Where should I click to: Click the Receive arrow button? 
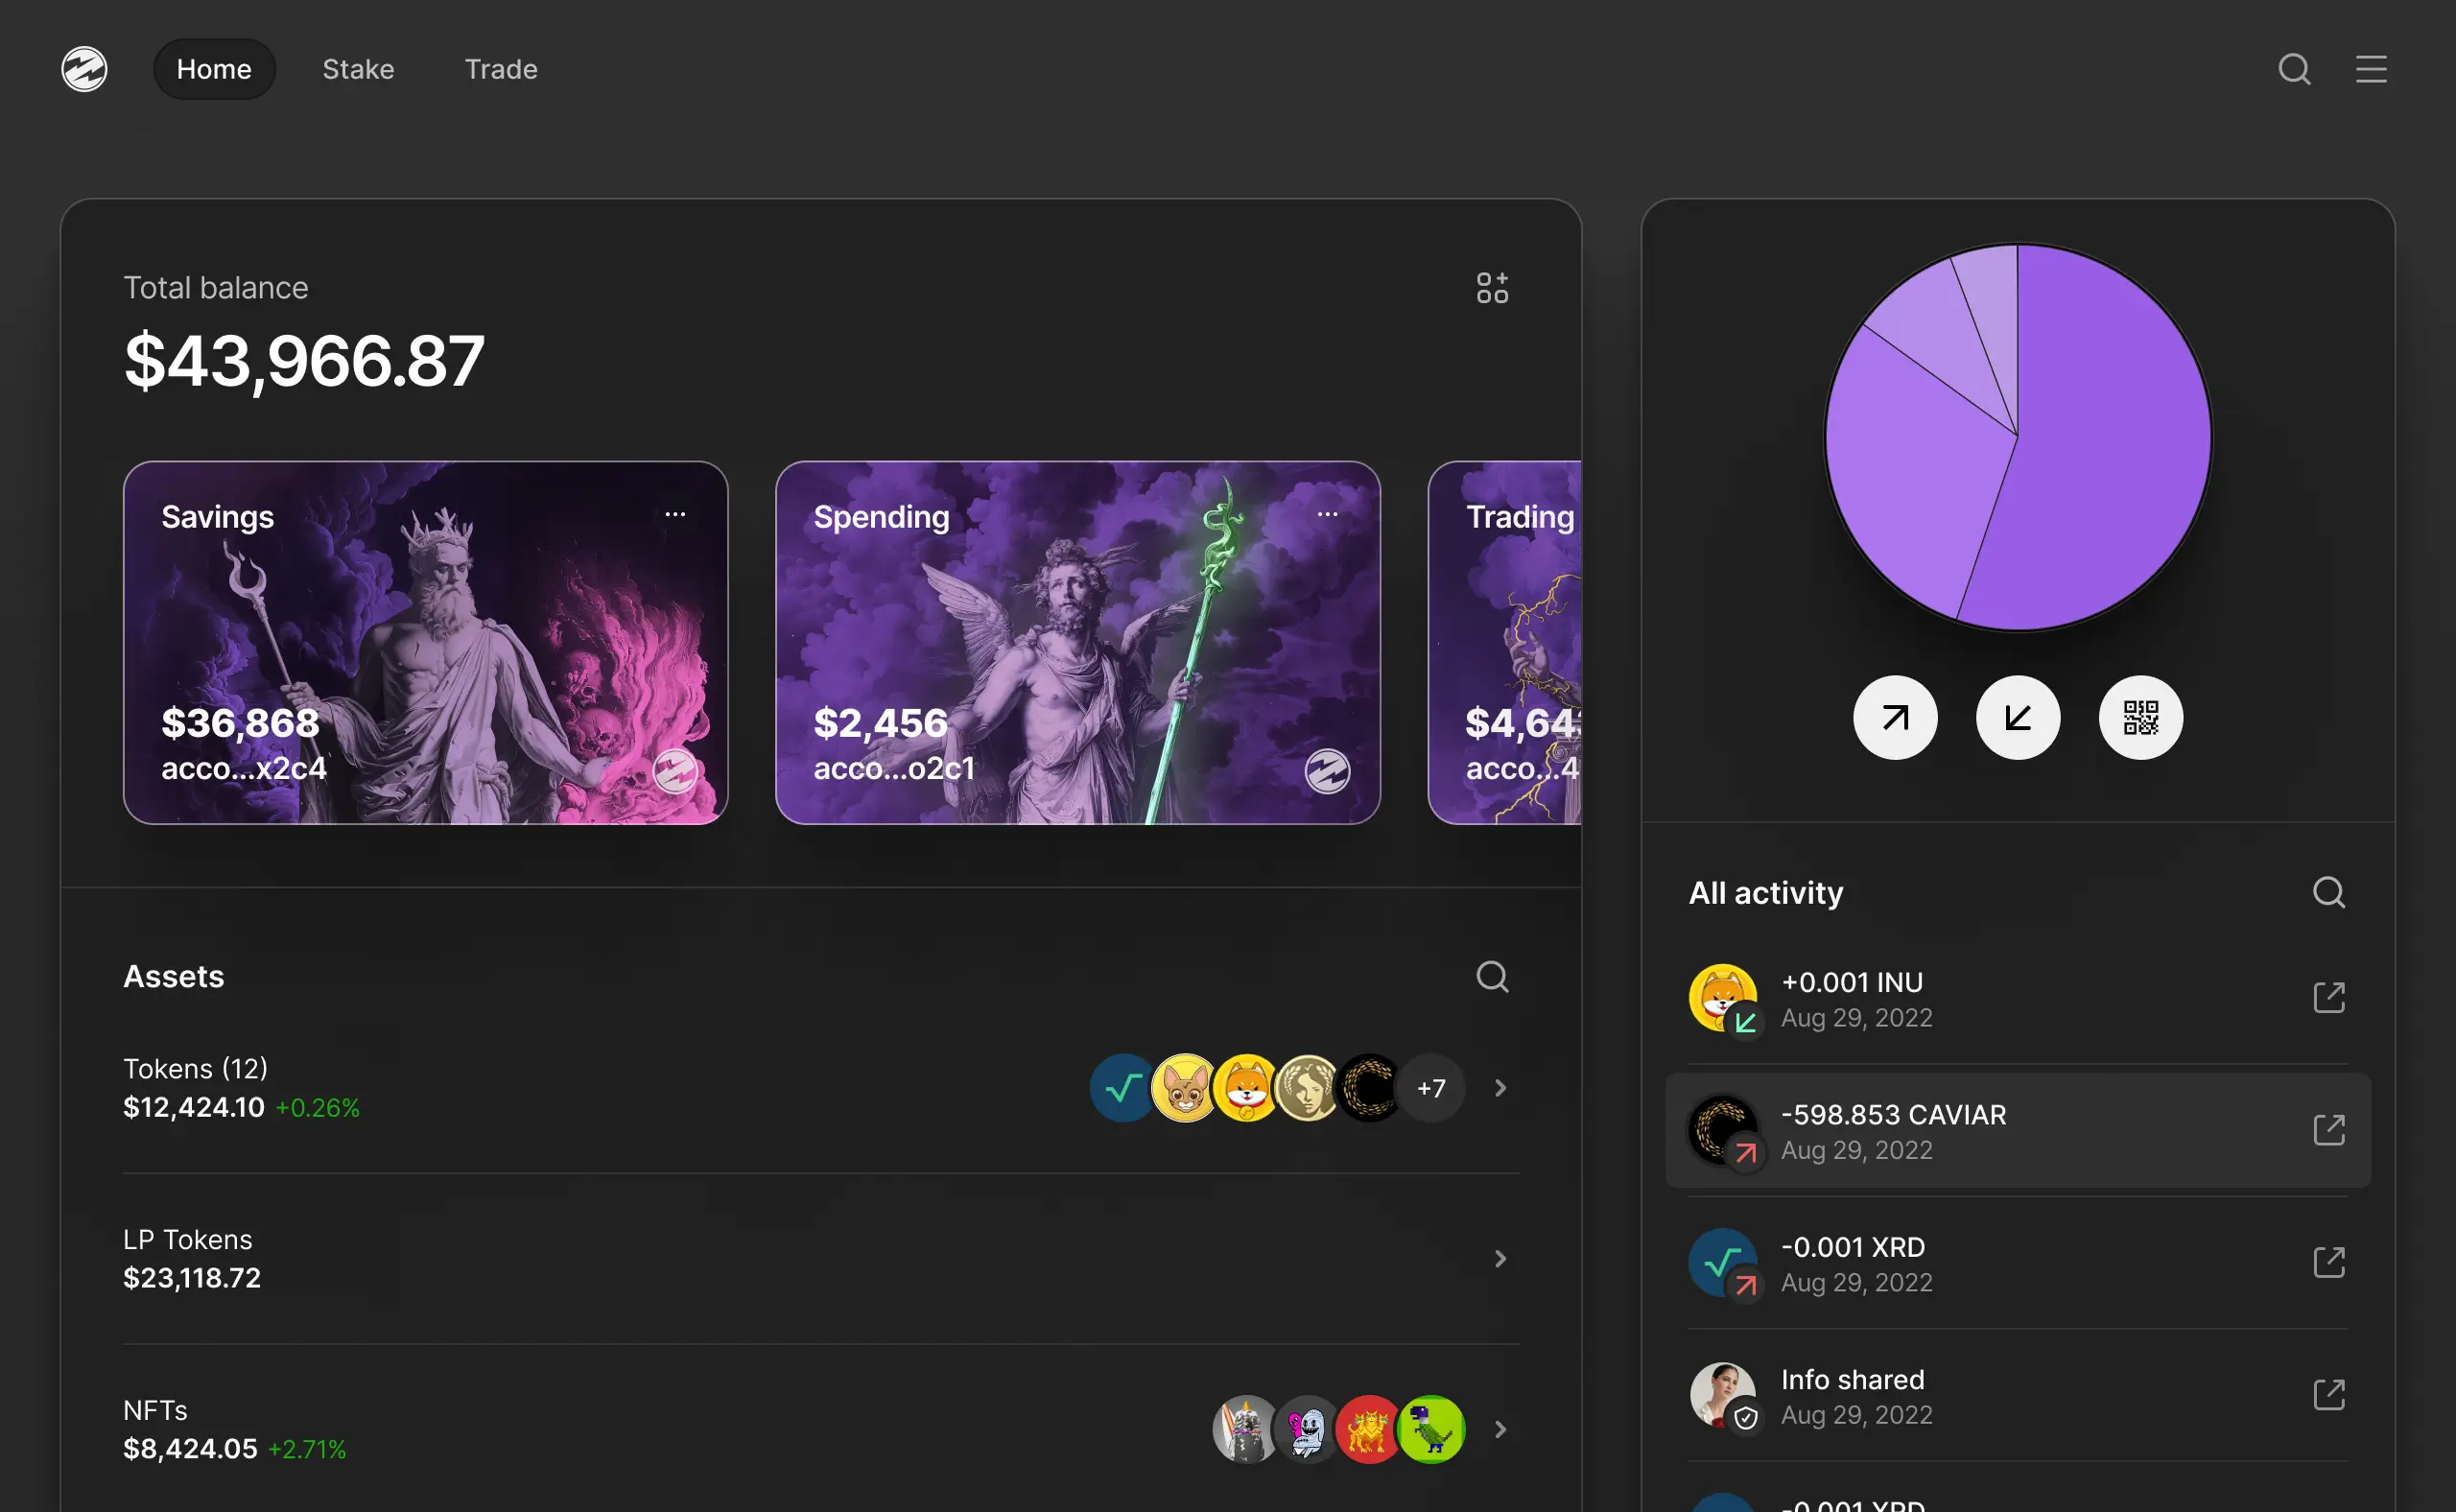click(2018, 718)
